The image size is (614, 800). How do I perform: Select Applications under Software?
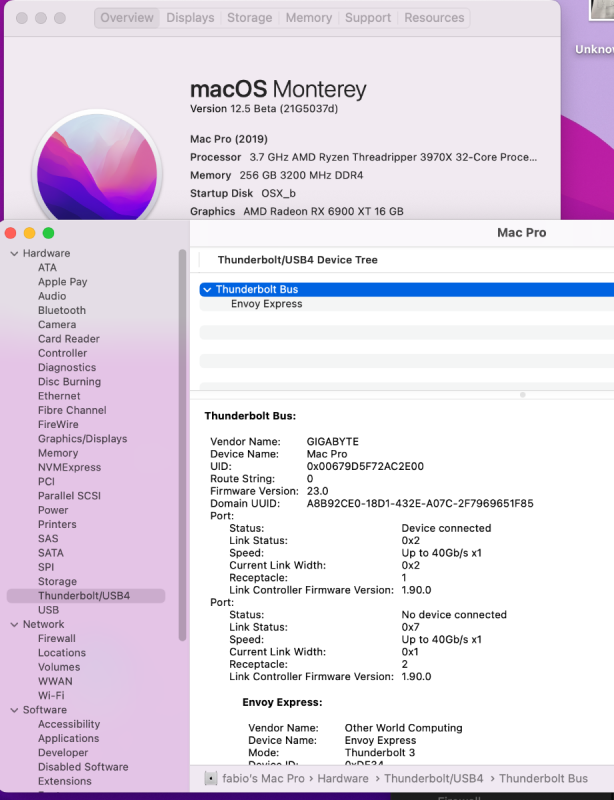point(68,739)
